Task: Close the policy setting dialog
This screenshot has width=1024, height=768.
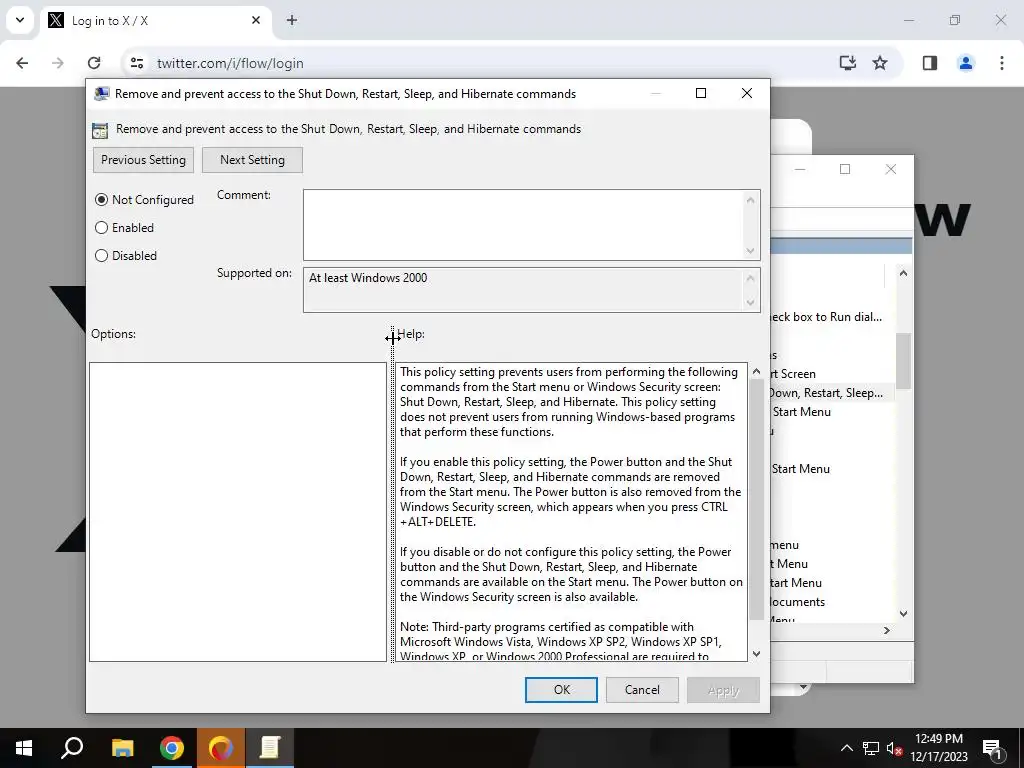Action: coord(747,93)
